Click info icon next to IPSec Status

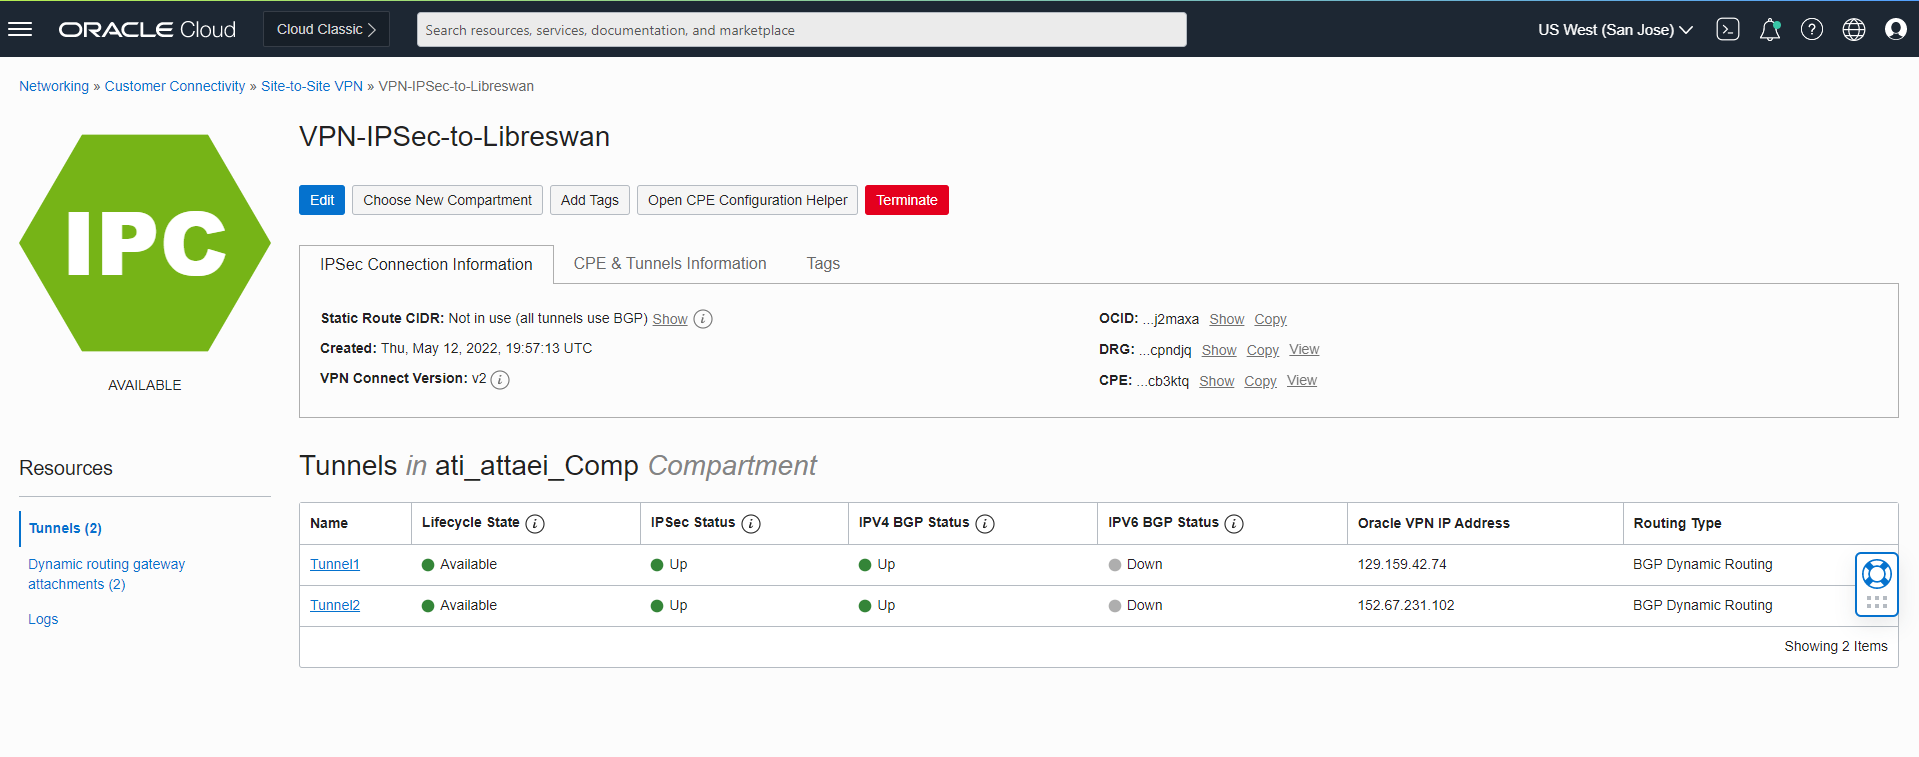tap(751, 524)
